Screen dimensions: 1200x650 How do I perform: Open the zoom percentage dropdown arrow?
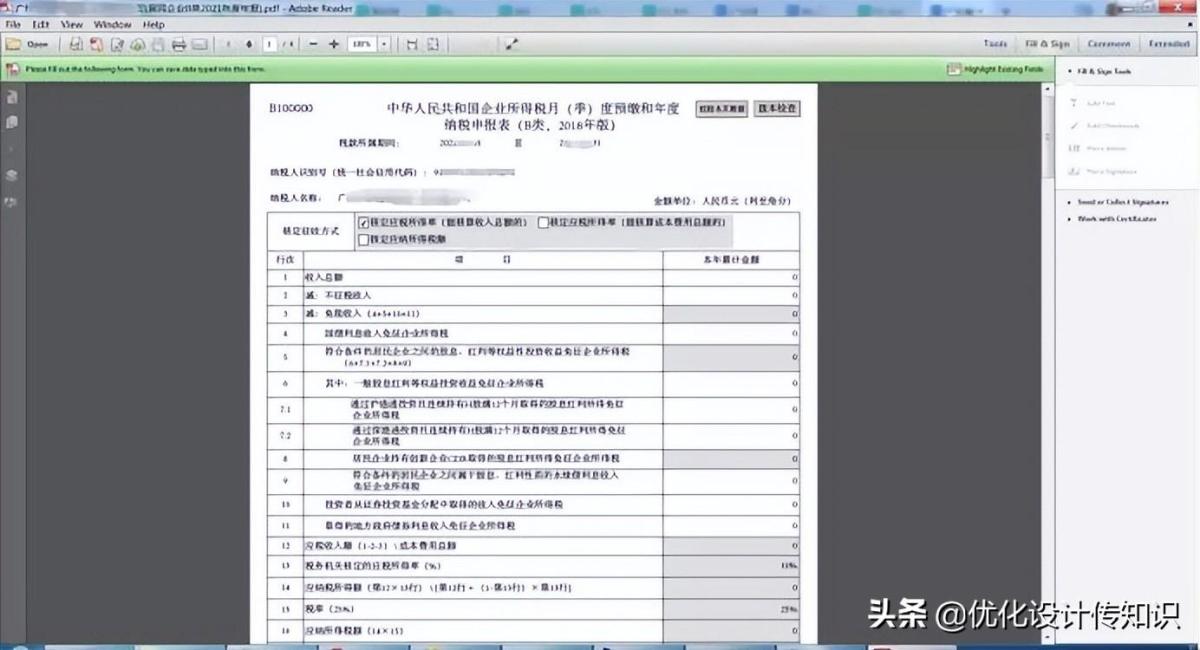[x=383, y=44]
